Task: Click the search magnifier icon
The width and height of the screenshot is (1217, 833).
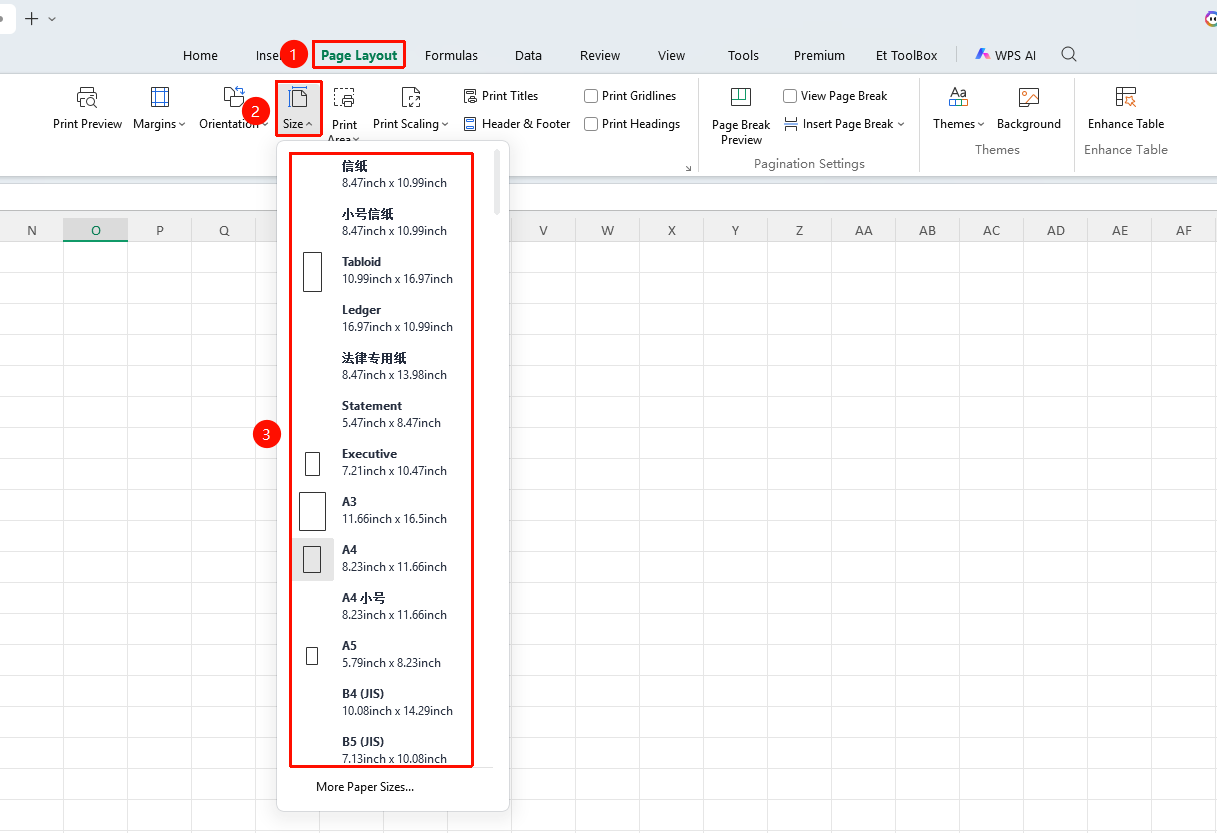Action: click(1069, 54)
